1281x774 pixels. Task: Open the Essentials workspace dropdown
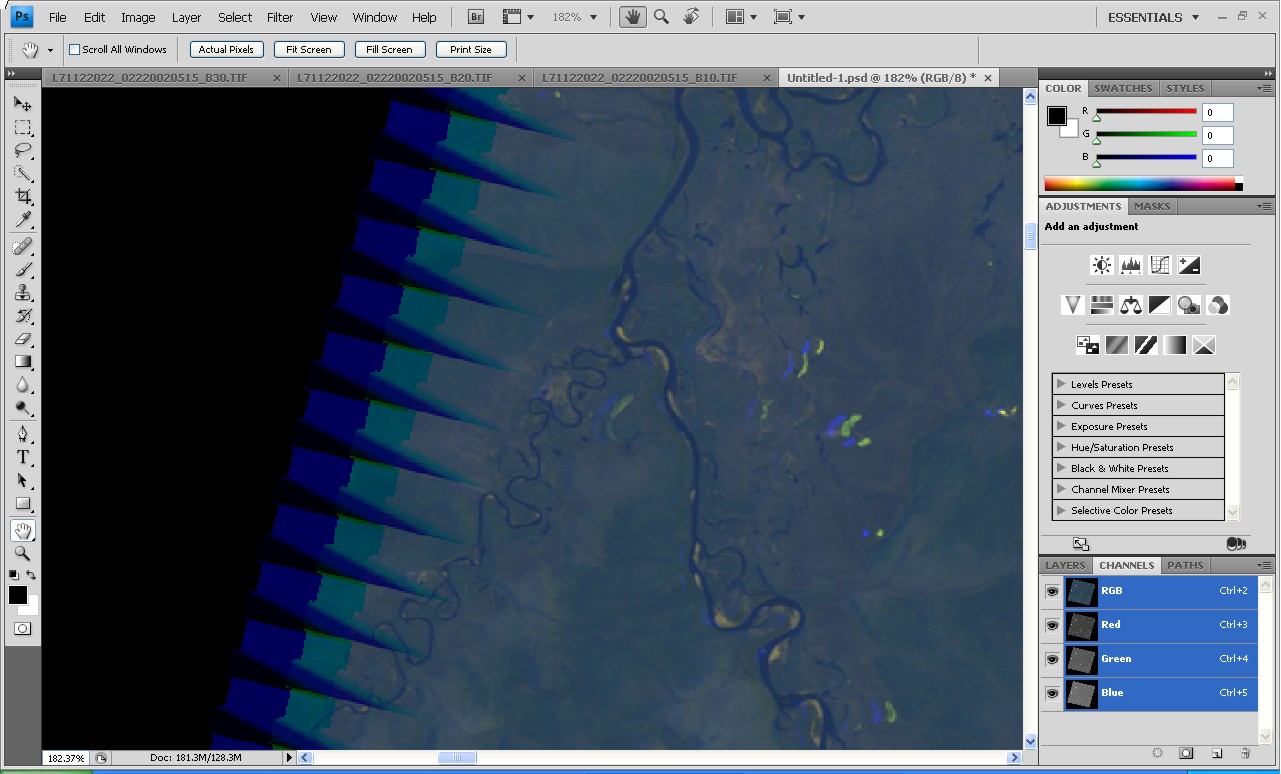pos(1153,17)
